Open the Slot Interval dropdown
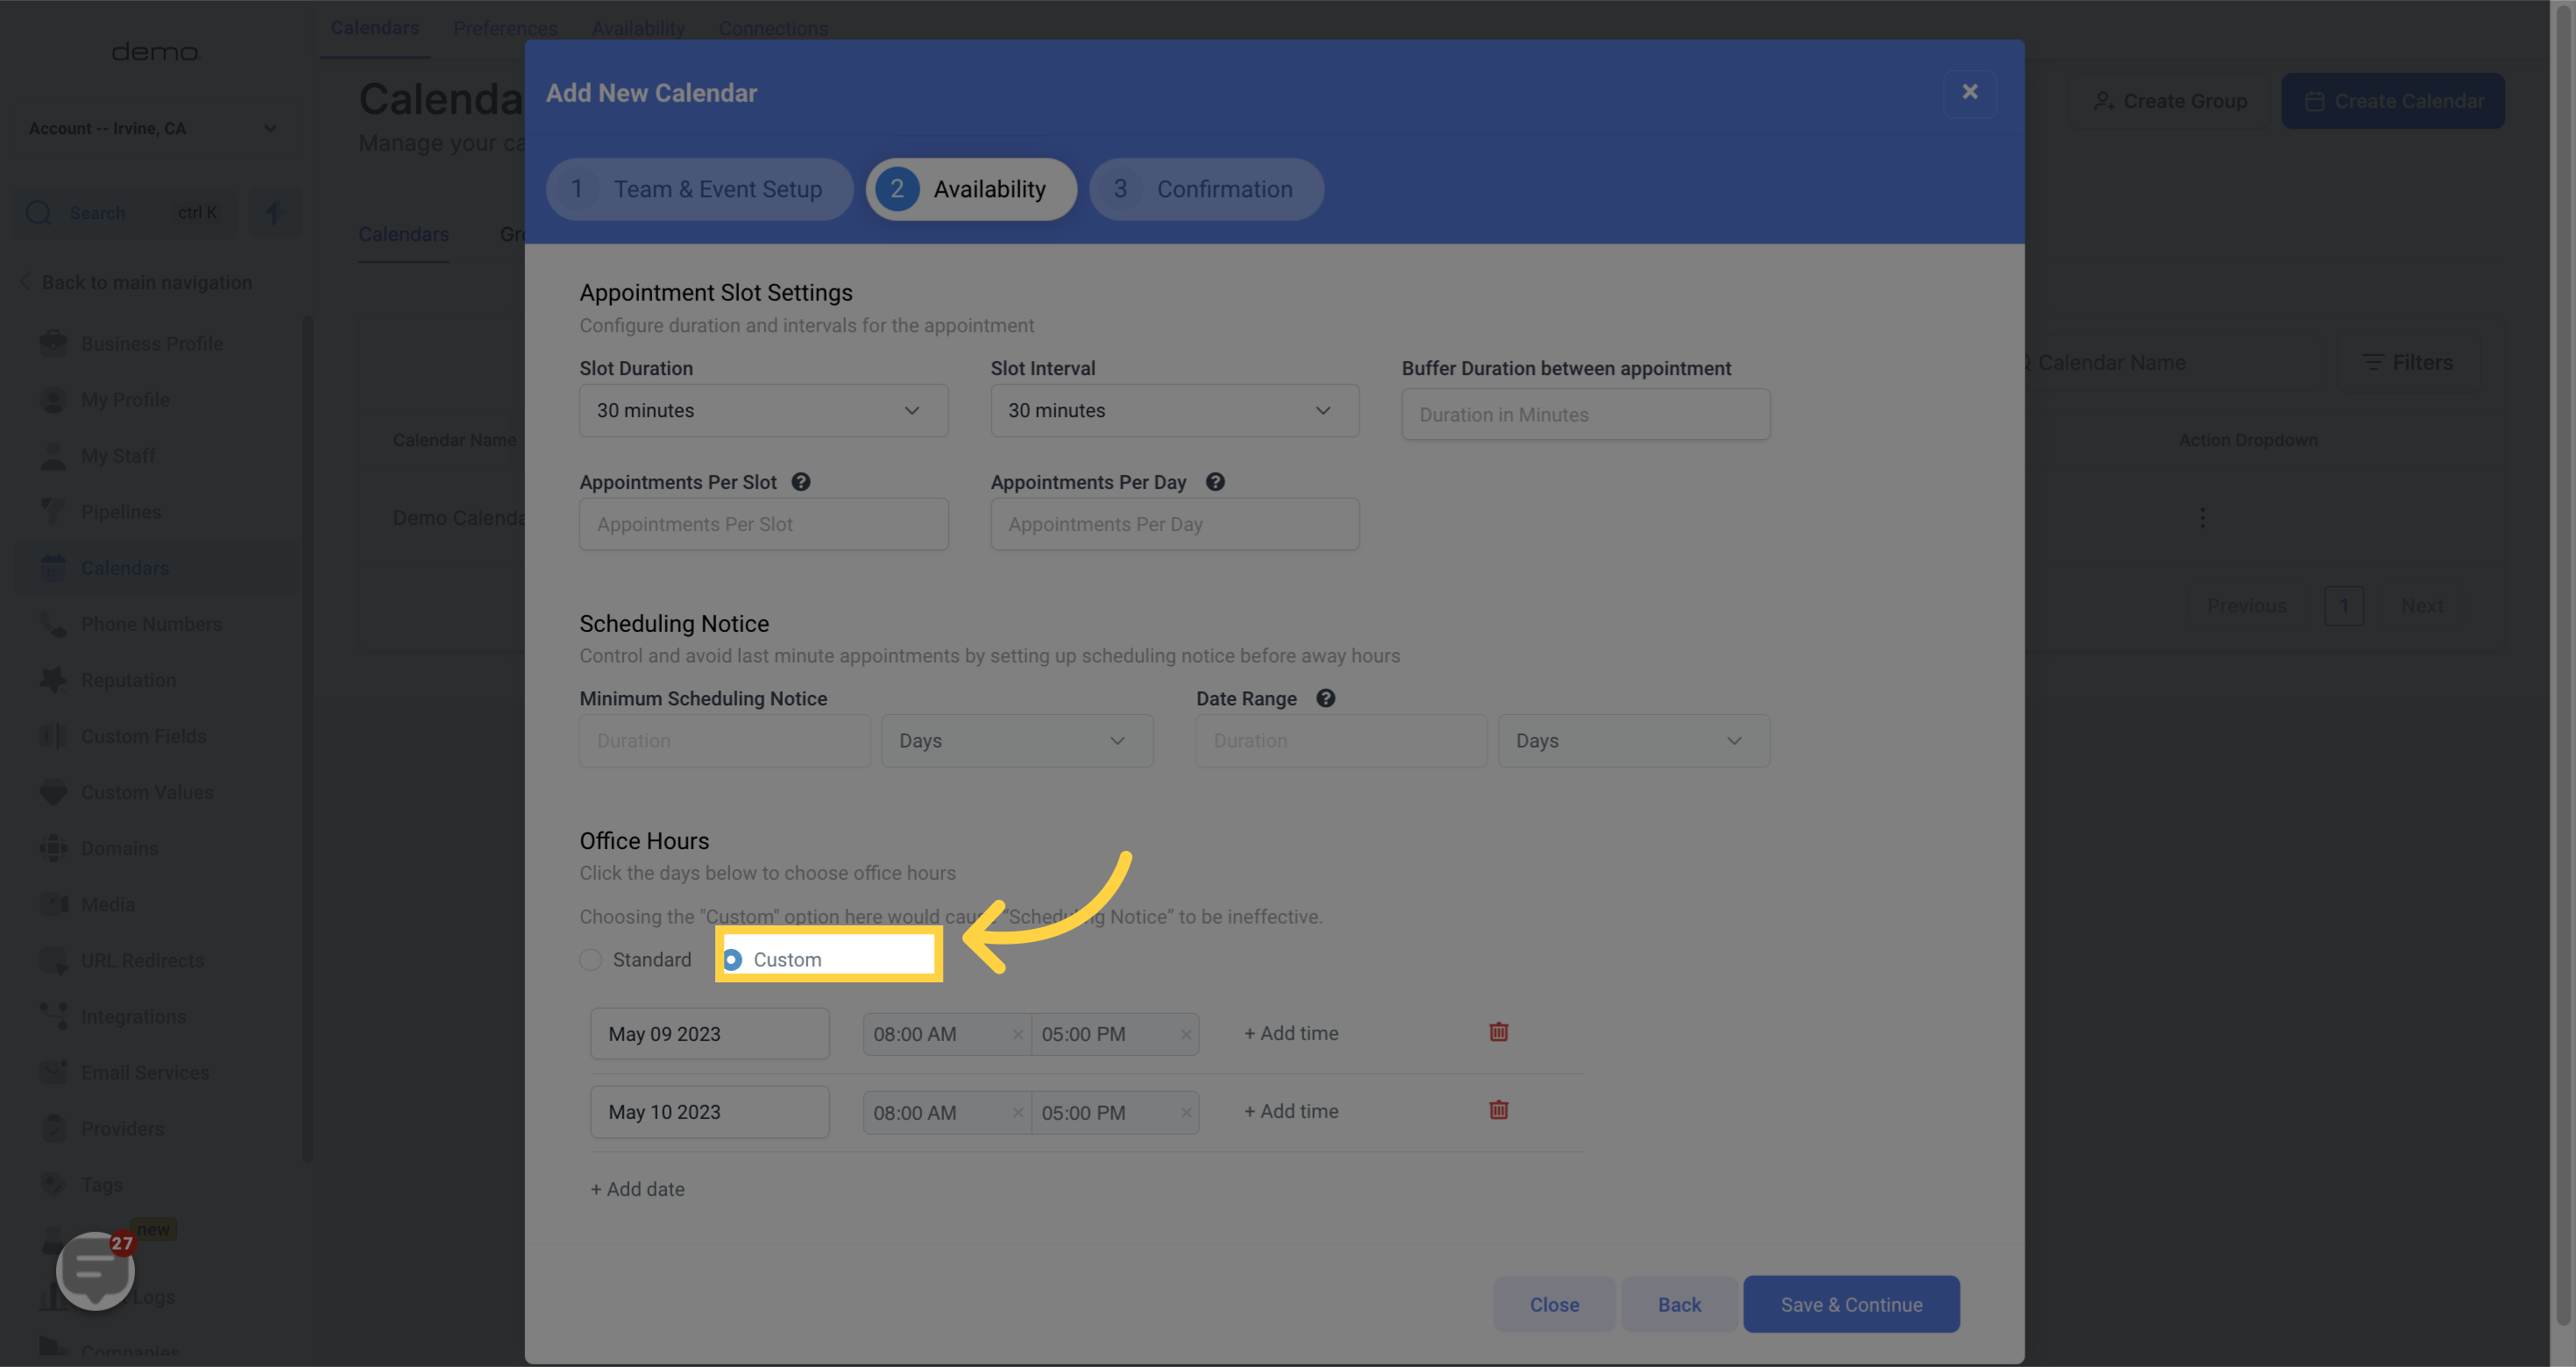 point(1174,410)
